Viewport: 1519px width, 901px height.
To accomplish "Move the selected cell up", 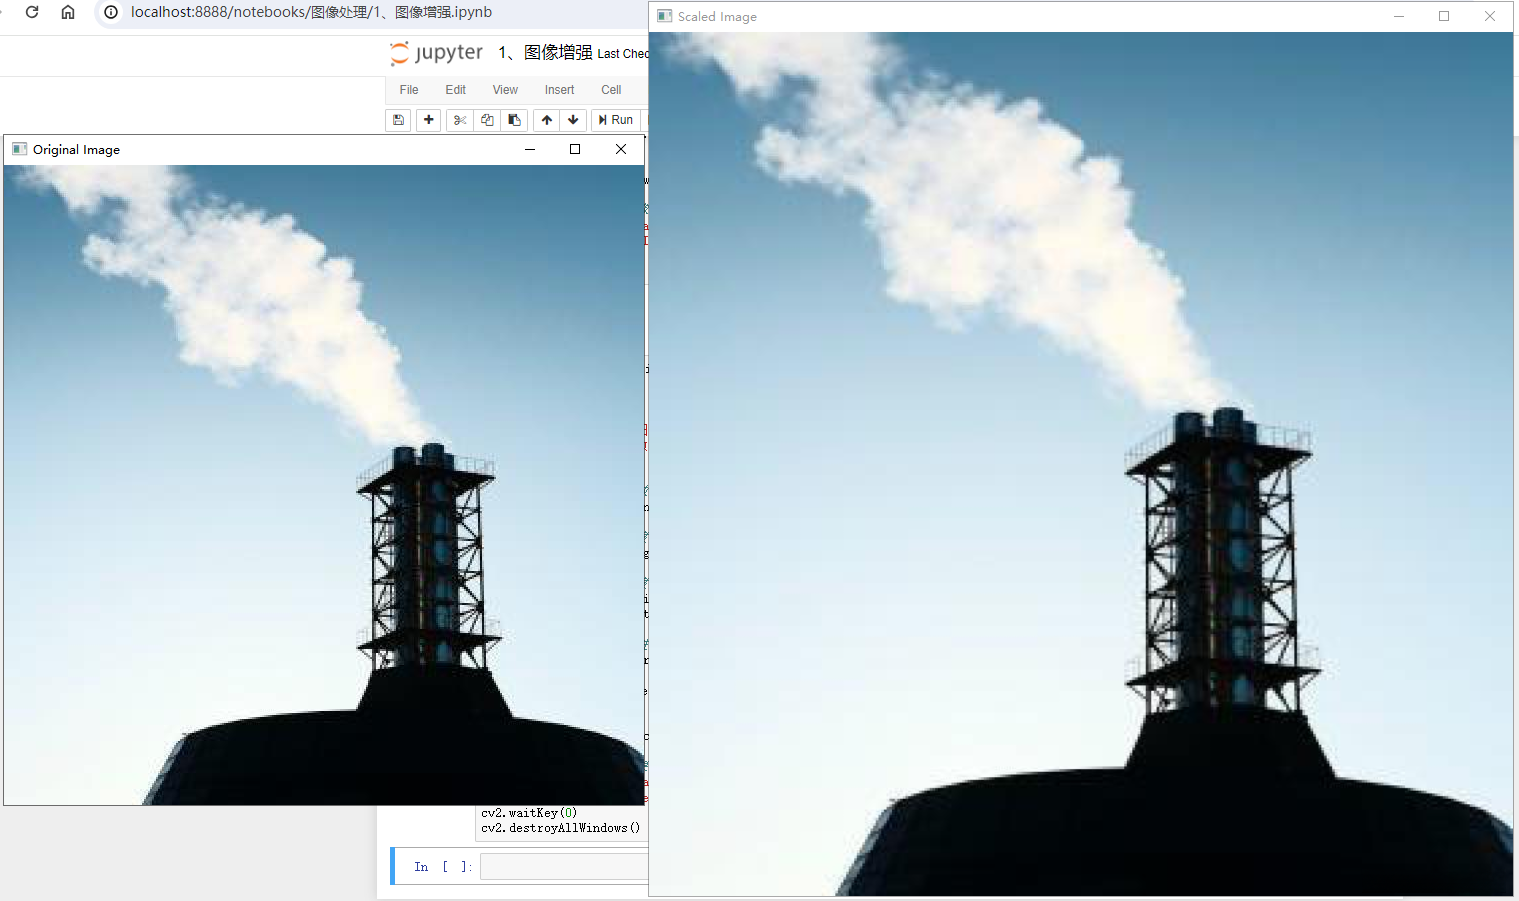I will coord(546,120).
